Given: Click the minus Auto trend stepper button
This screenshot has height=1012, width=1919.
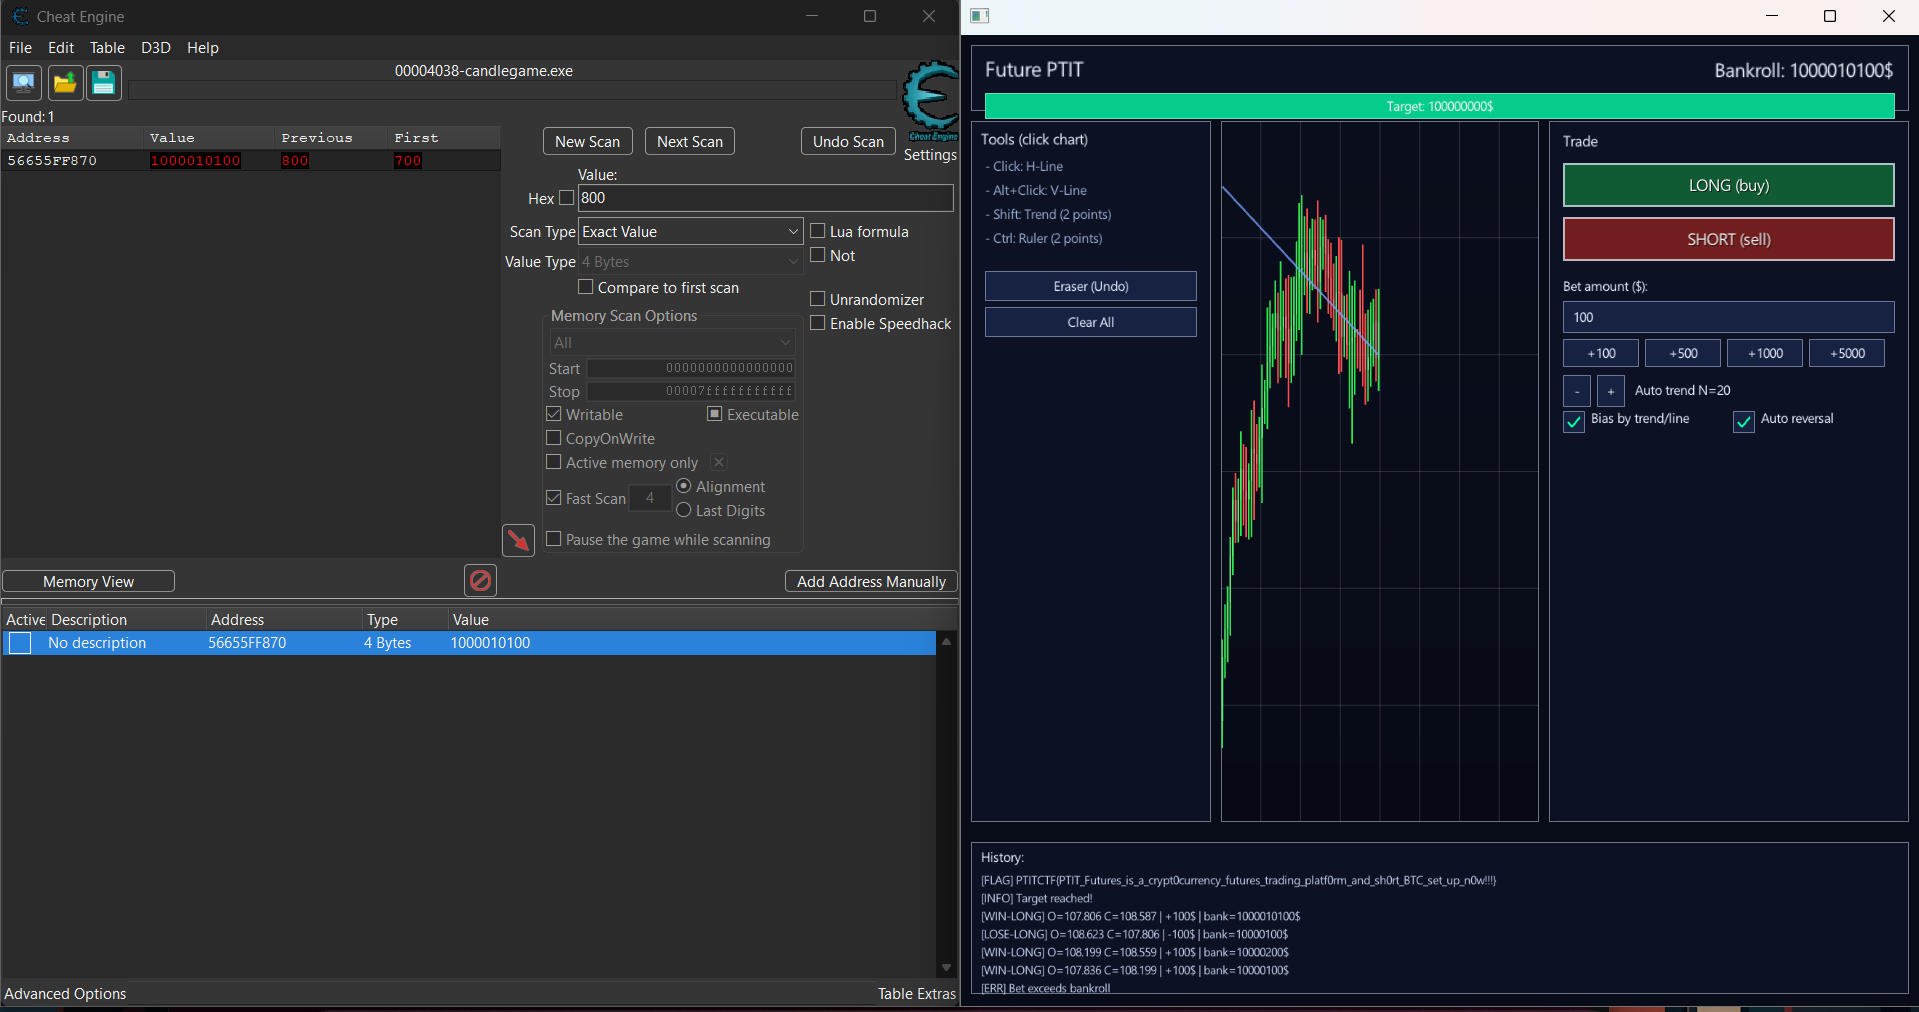Looking at the screenshot, I should pos(1576,391).
